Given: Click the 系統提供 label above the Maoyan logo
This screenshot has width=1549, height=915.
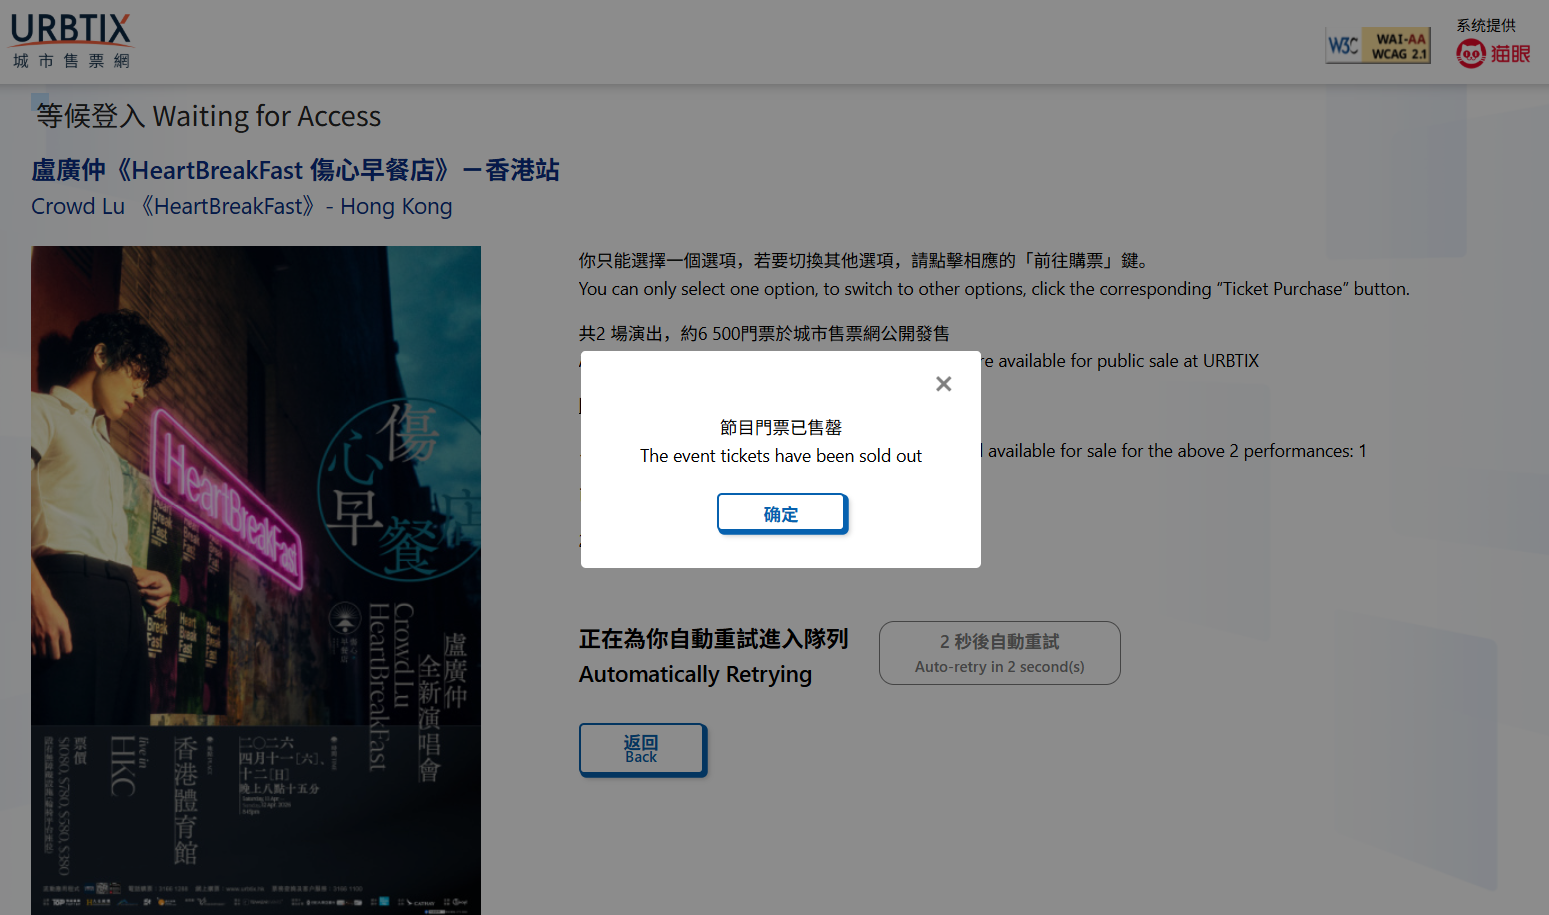Looking at the screenshot, I should click(1485, 26).
